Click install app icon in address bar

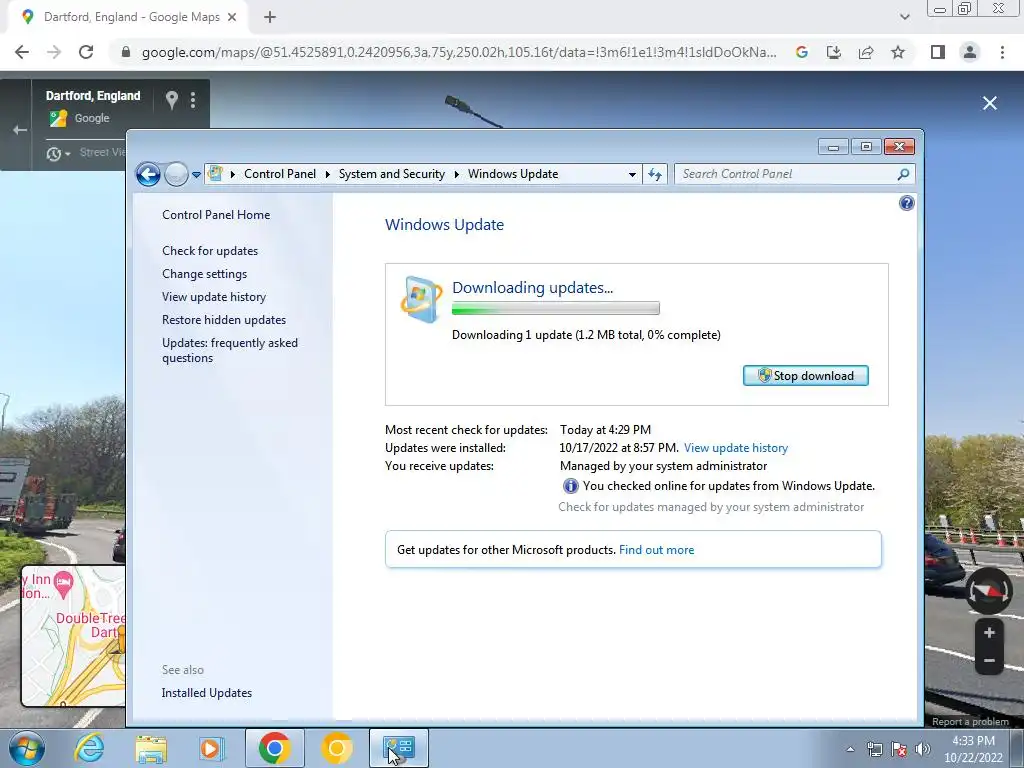tap(834, 52)
